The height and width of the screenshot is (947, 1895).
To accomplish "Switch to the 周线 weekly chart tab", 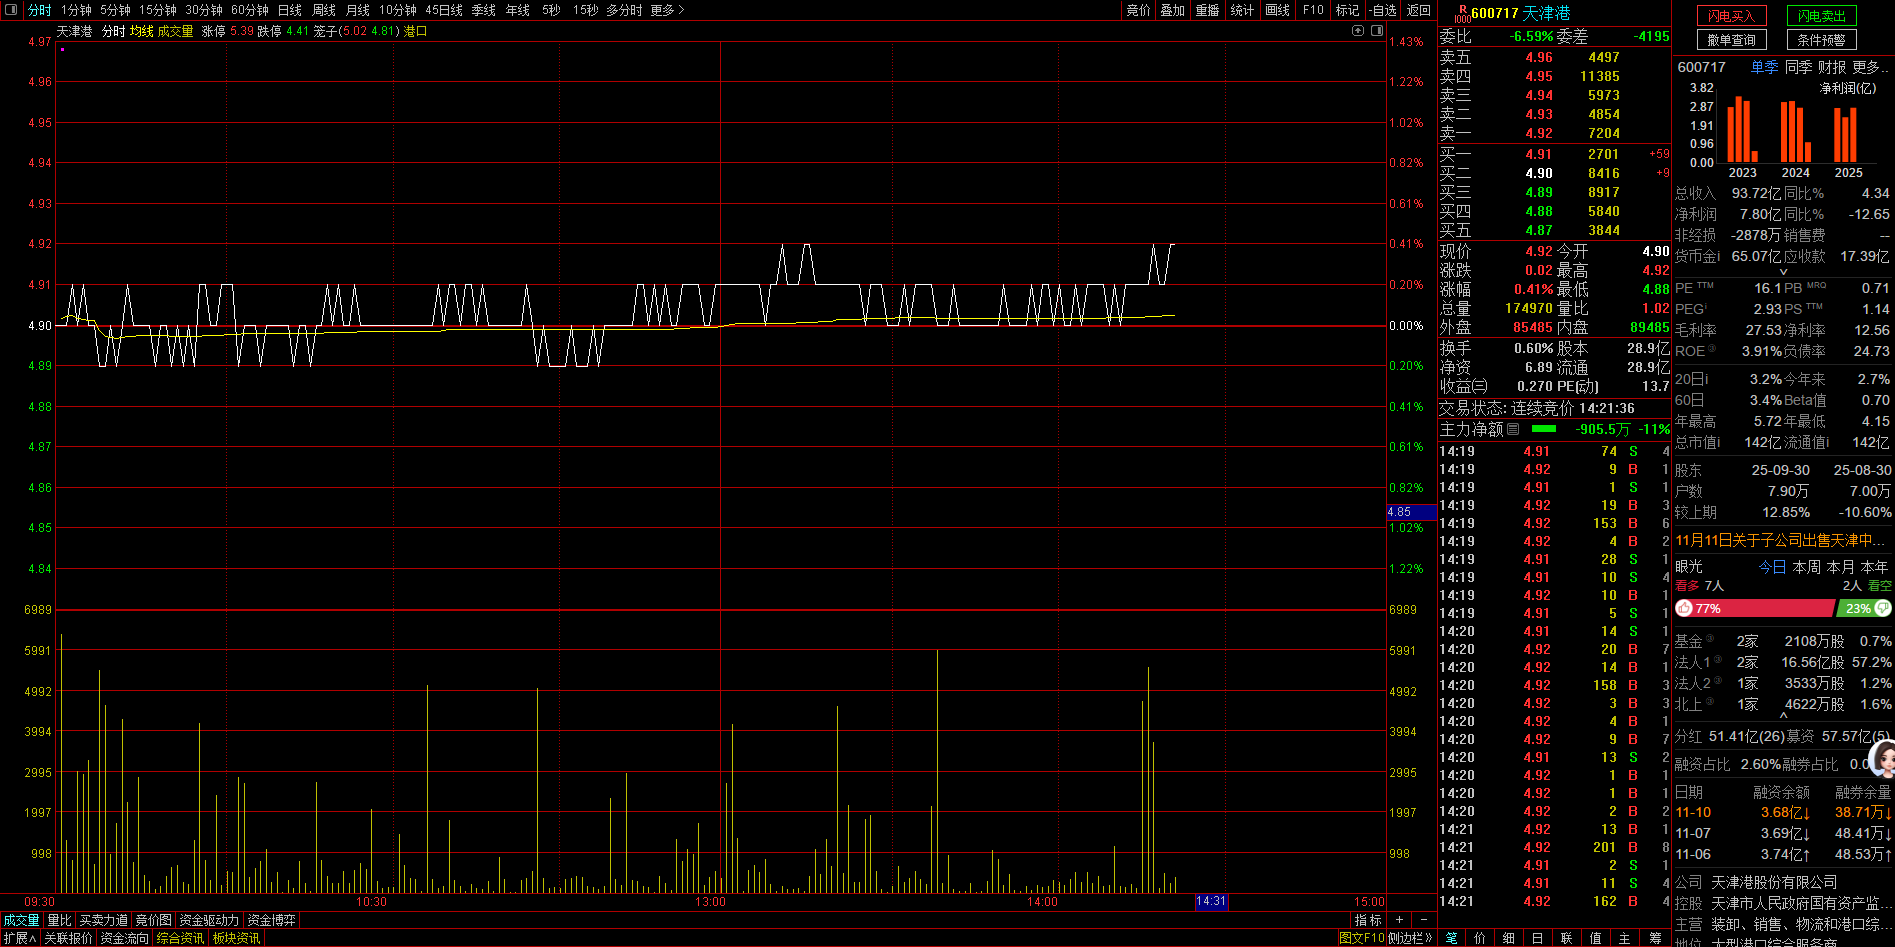I will point(324,10).
